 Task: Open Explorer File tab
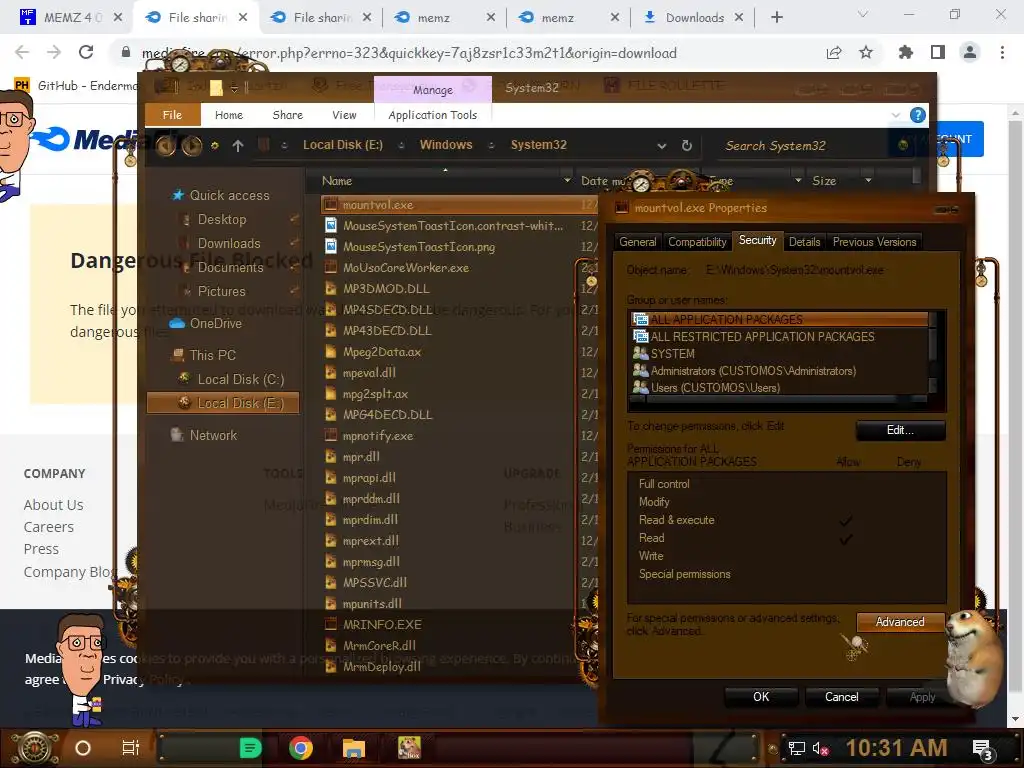tap(172, 115)
